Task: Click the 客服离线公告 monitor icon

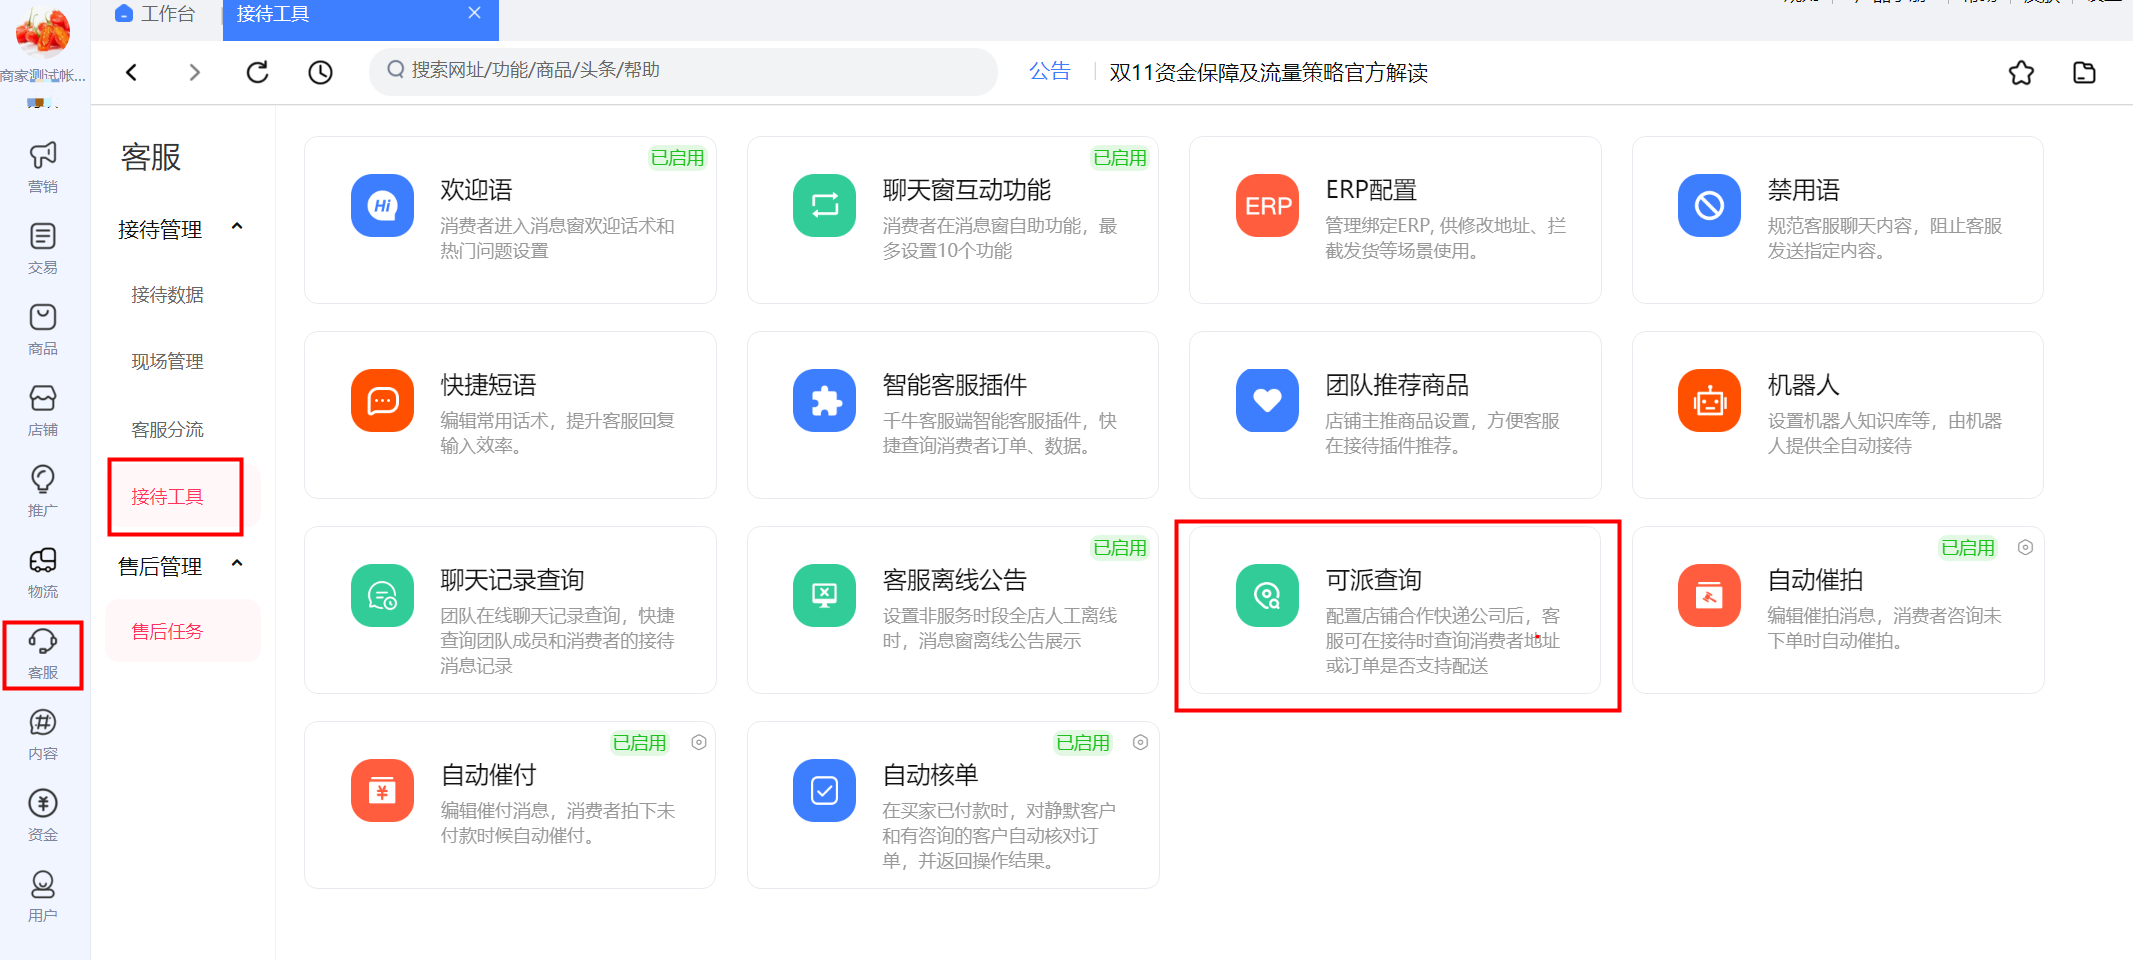Action: tap(824, 595)
